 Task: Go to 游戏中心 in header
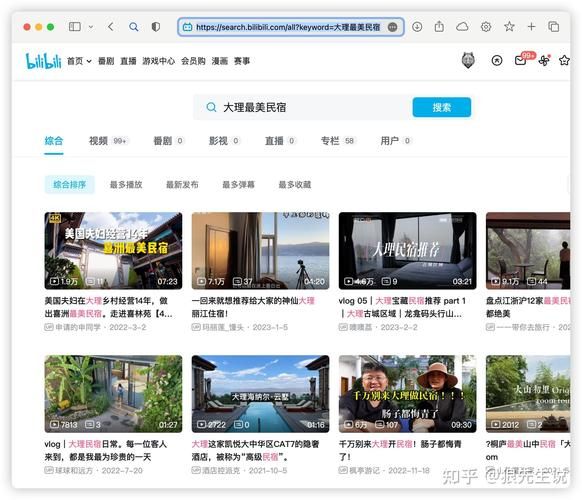158,61
